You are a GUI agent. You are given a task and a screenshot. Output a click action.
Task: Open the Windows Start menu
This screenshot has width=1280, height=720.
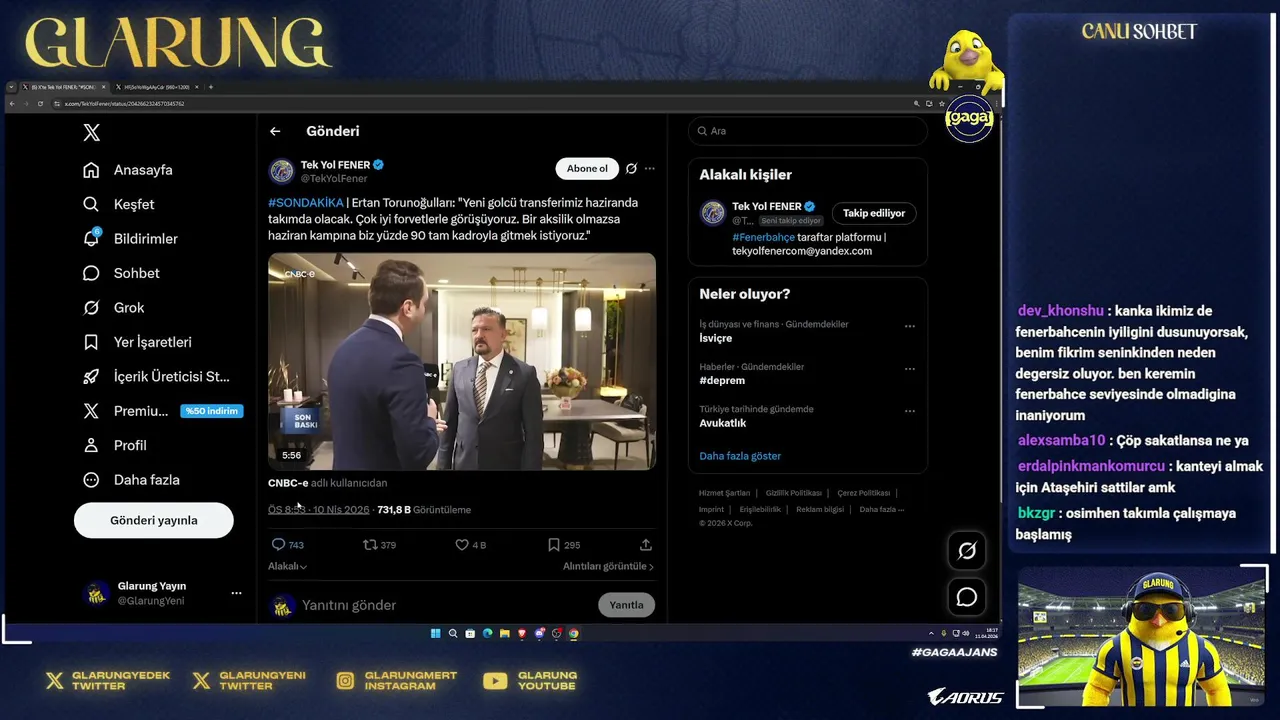[436, 633]
